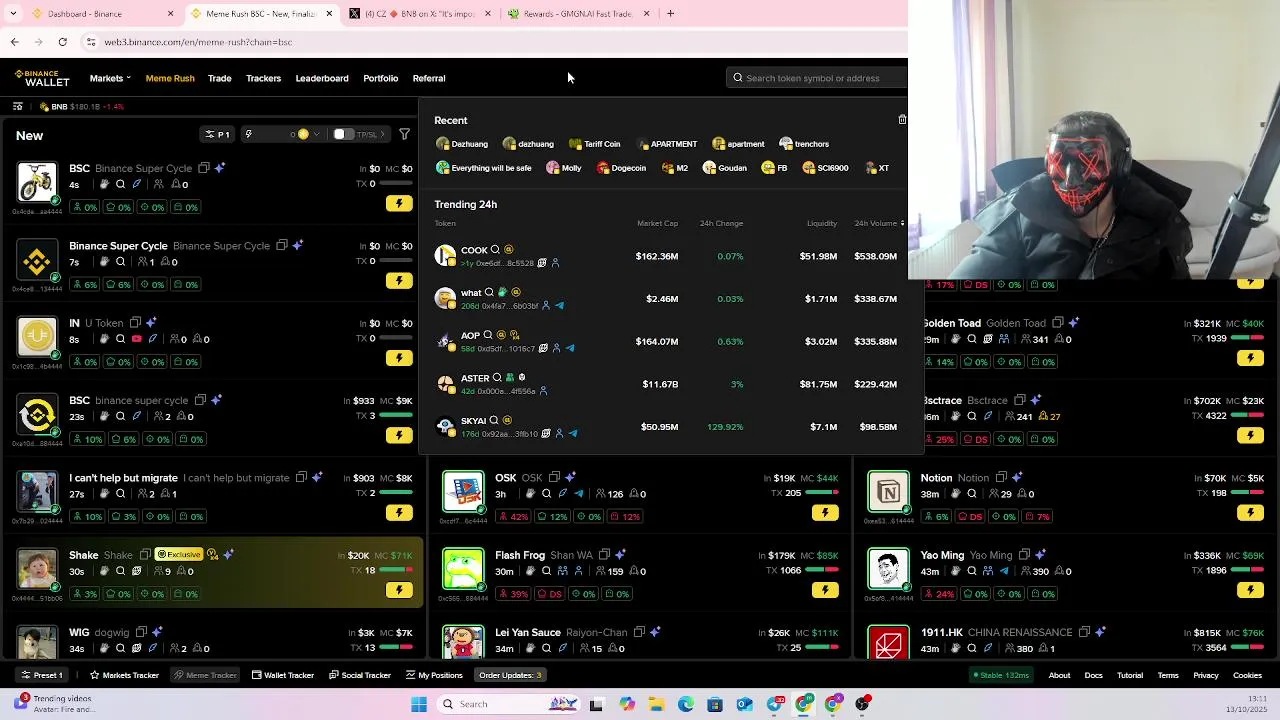Open the Trade page
This screenshot has width=1280, height=720.
[x=219, y=78]
